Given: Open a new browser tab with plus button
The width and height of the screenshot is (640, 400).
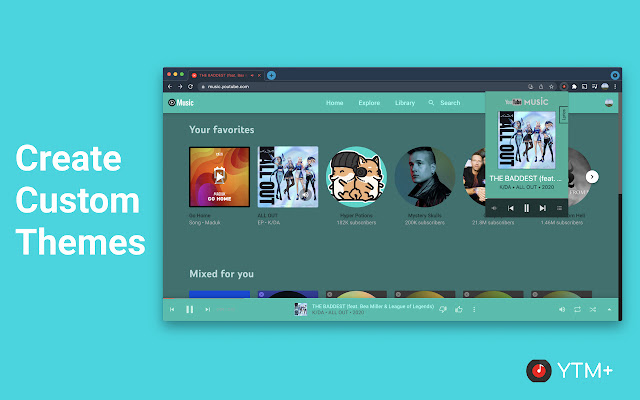Looking at the screenshot, I should [x=271, y=75].
